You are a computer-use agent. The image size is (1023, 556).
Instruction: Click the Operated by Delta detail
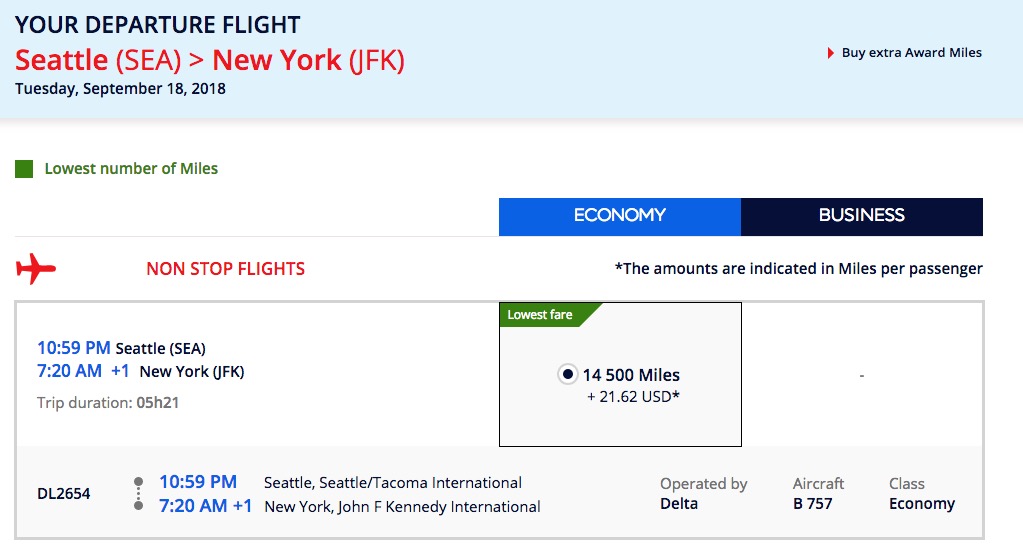[703, 493]
